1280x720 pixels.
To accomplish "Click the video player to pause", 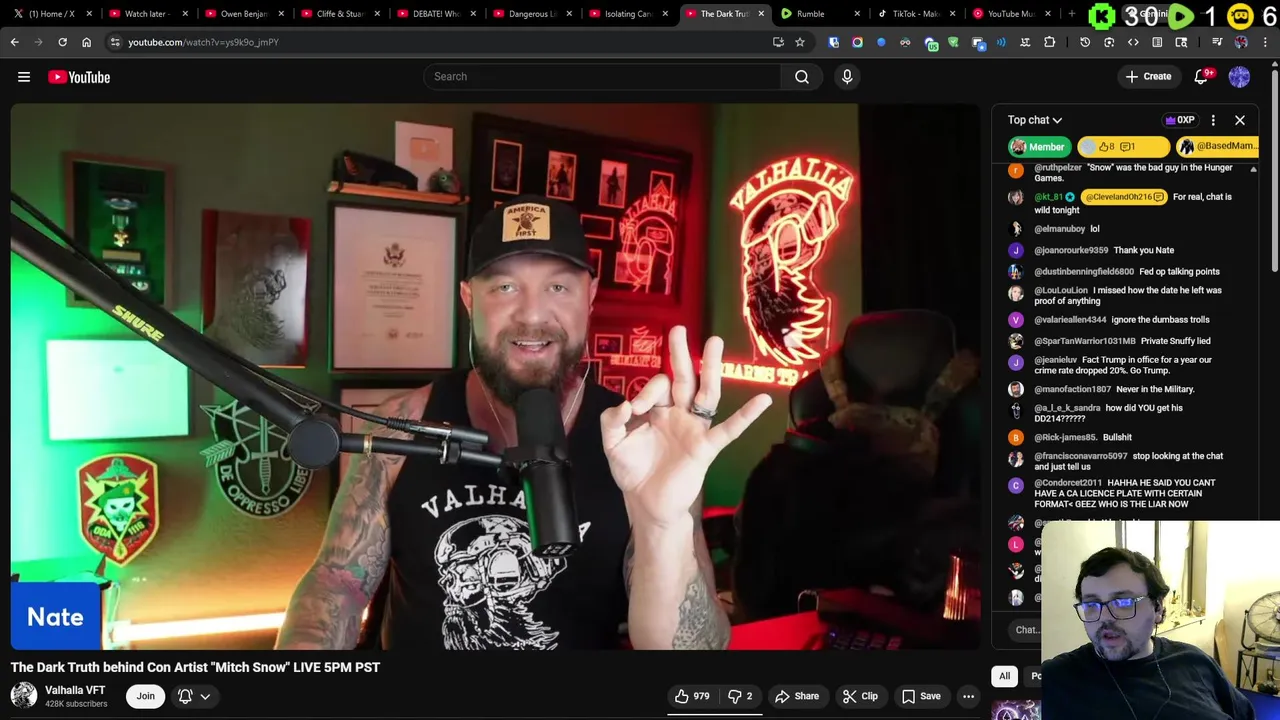I will [496, 377].
